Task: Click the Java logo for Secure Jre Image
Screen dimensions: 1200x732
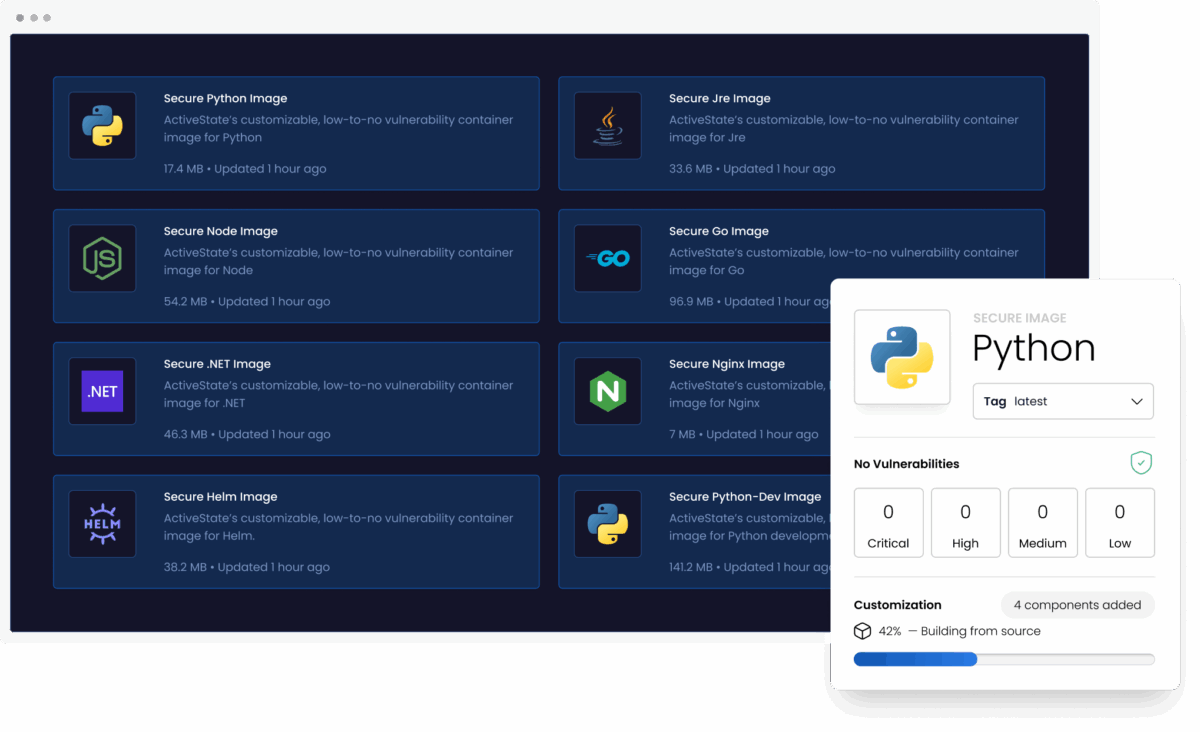Action: coord(607,126)
